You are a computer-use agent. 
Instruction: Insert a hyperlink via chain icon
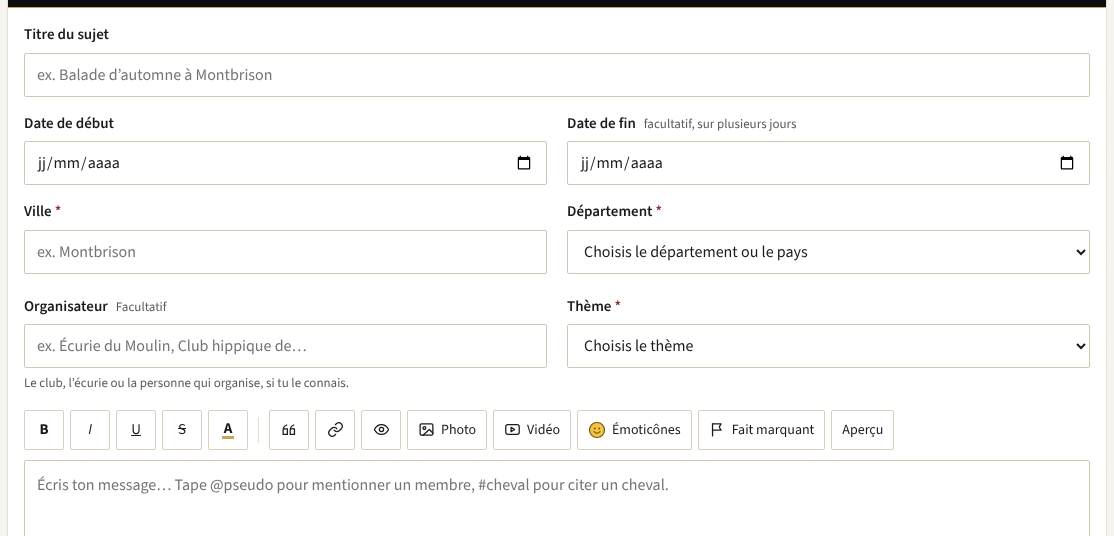335,429
